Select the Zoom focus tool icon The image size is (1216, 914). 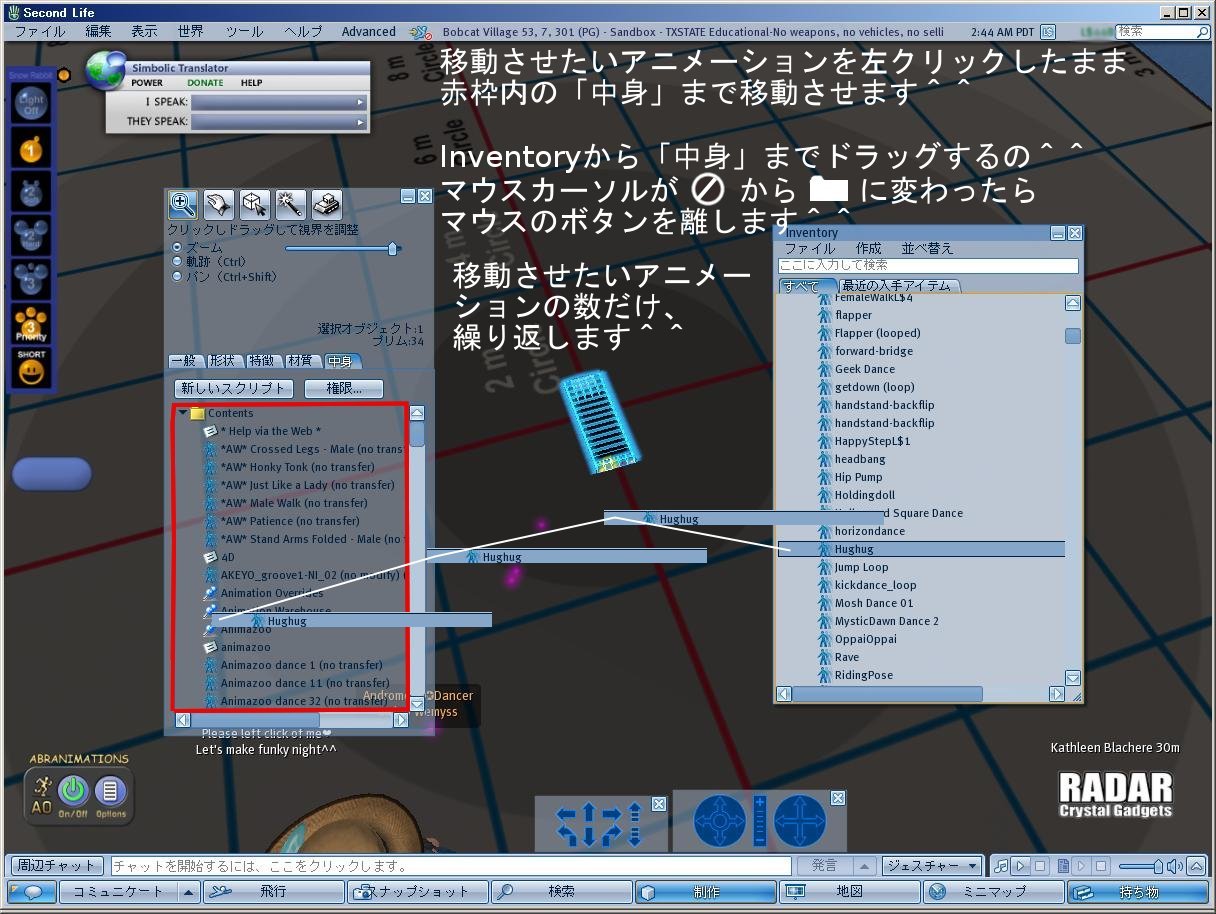182,205
